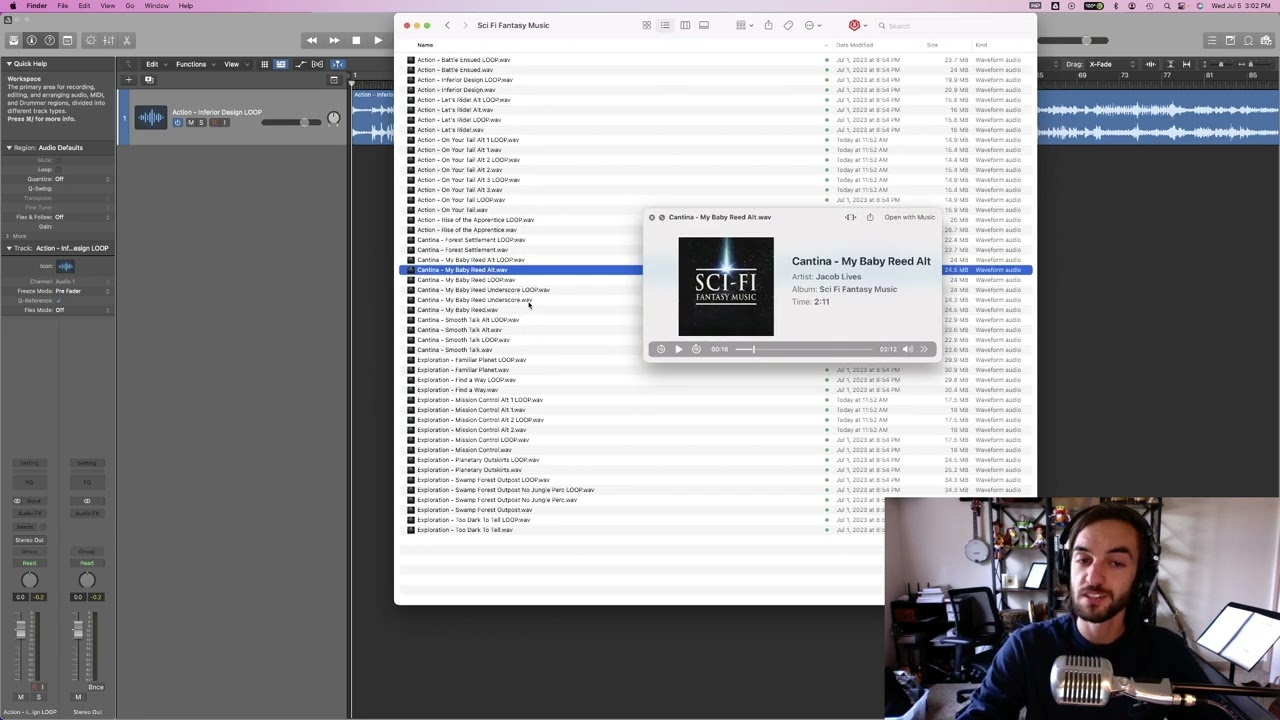1280x720 pixels.
Task: Share from the Quick Look preview window
Action: pos(870,217)
